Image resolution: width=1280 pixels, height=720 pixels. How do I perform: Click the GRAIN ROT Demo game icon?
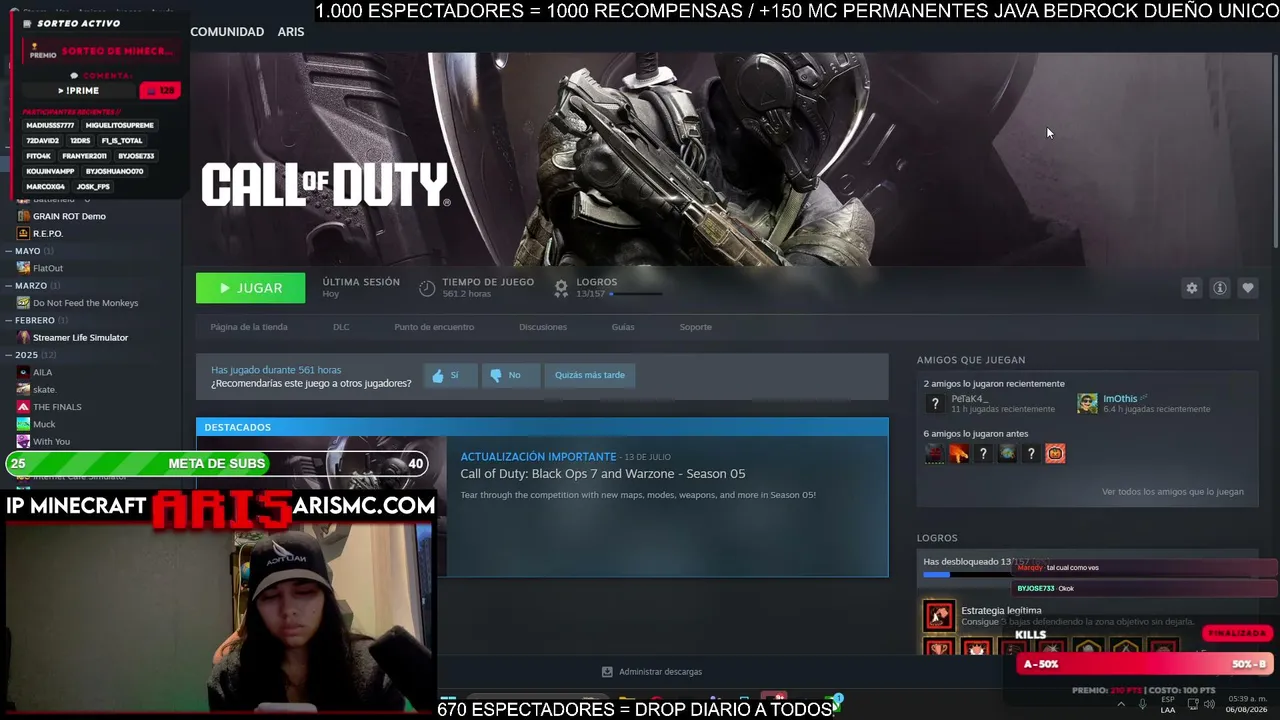(x=23, y=216)
